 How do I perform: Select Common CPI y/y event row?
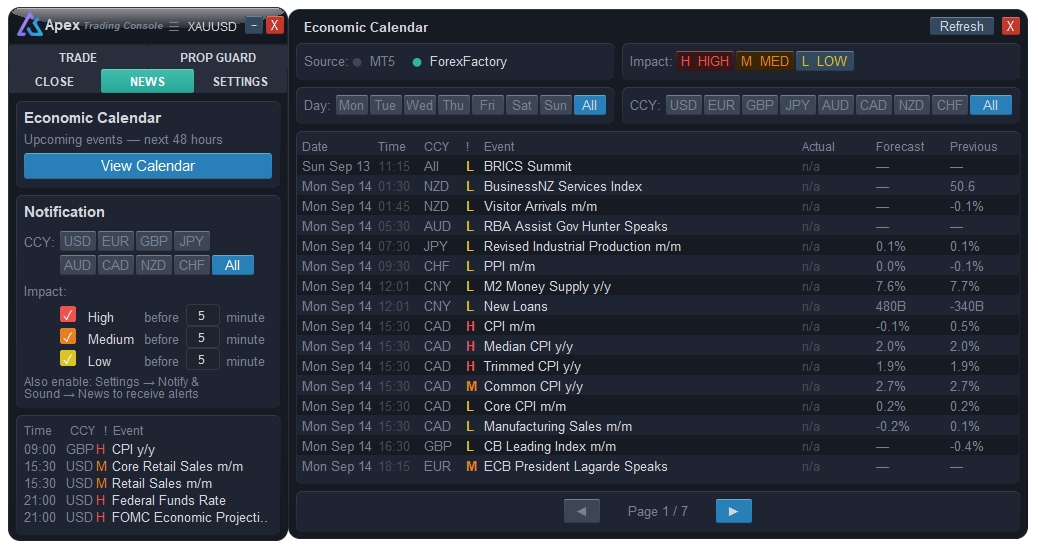pos(658,387)
